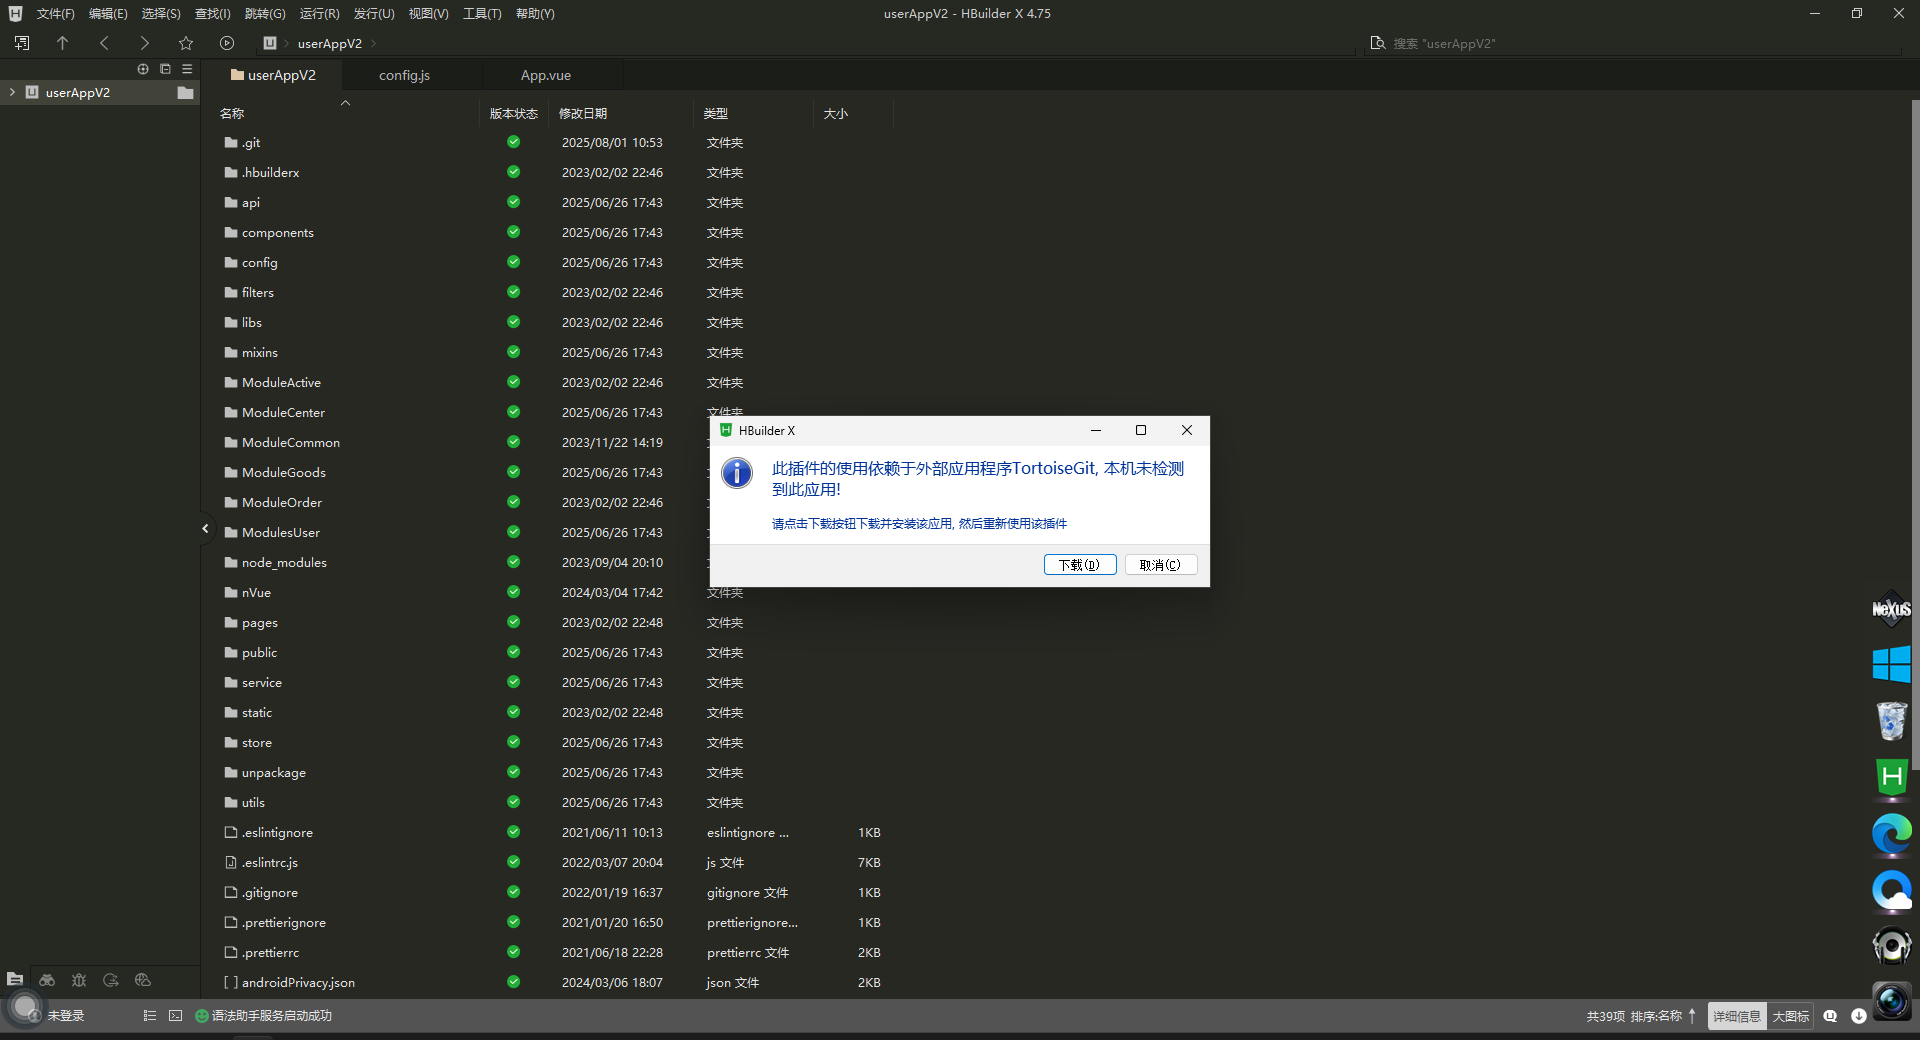Open the Nexus dock icon

click(x=1891, y=608)
